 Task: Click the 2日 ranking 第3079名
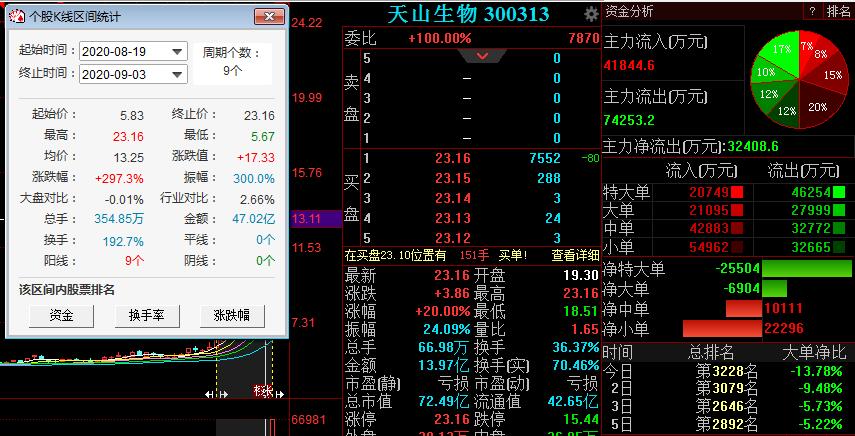727,389
